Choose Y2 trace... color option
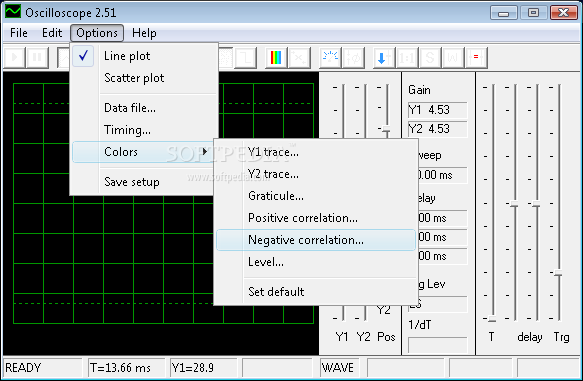The height and width of the screenshot is (381, 583). tap(316, 174)
